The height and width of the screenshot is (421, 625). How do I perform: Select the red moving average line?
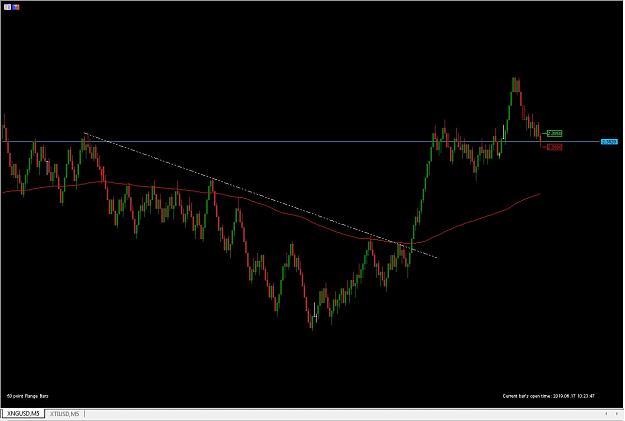271,207
